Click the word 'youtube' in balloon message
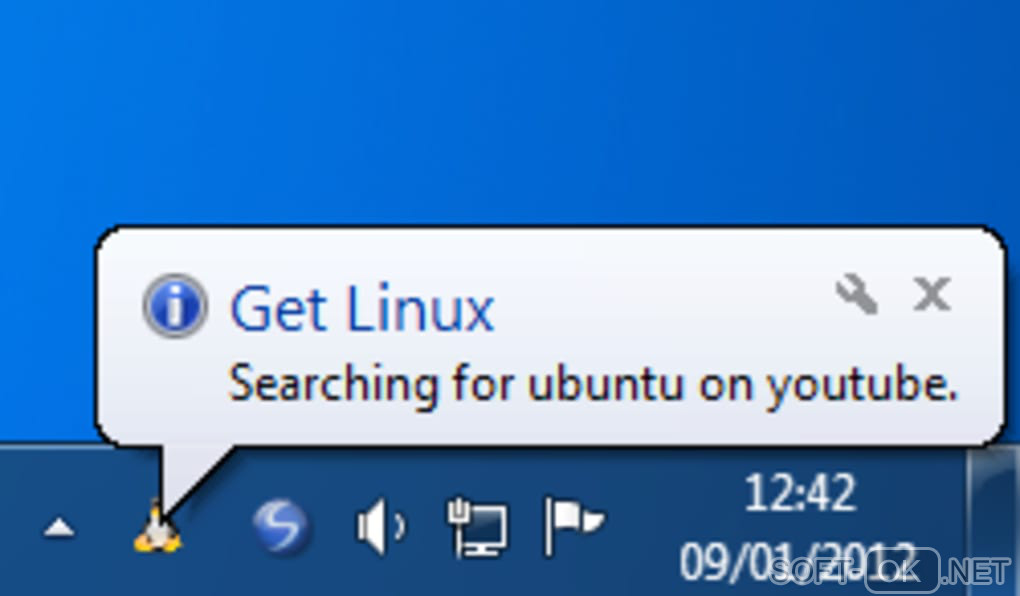 pos(856,385)
